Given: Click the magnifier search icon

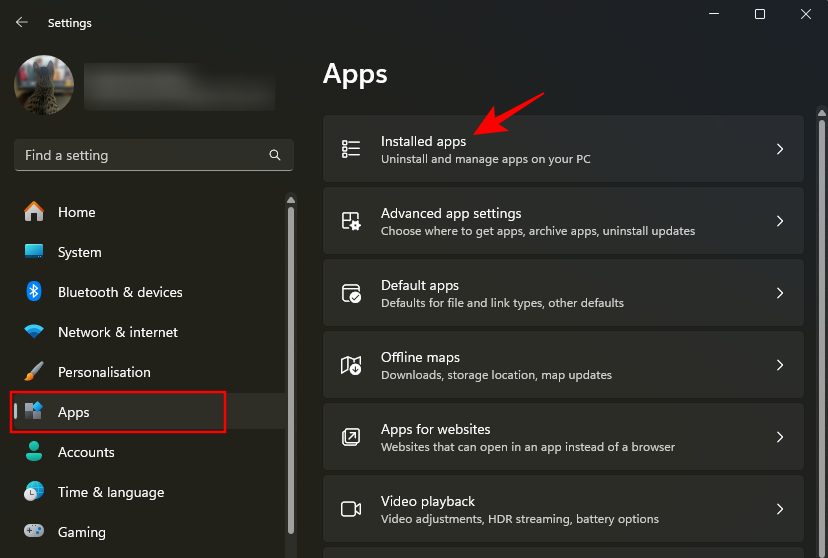Looking at the screenshot, I should pyautogui.click(x=275, y=155).
